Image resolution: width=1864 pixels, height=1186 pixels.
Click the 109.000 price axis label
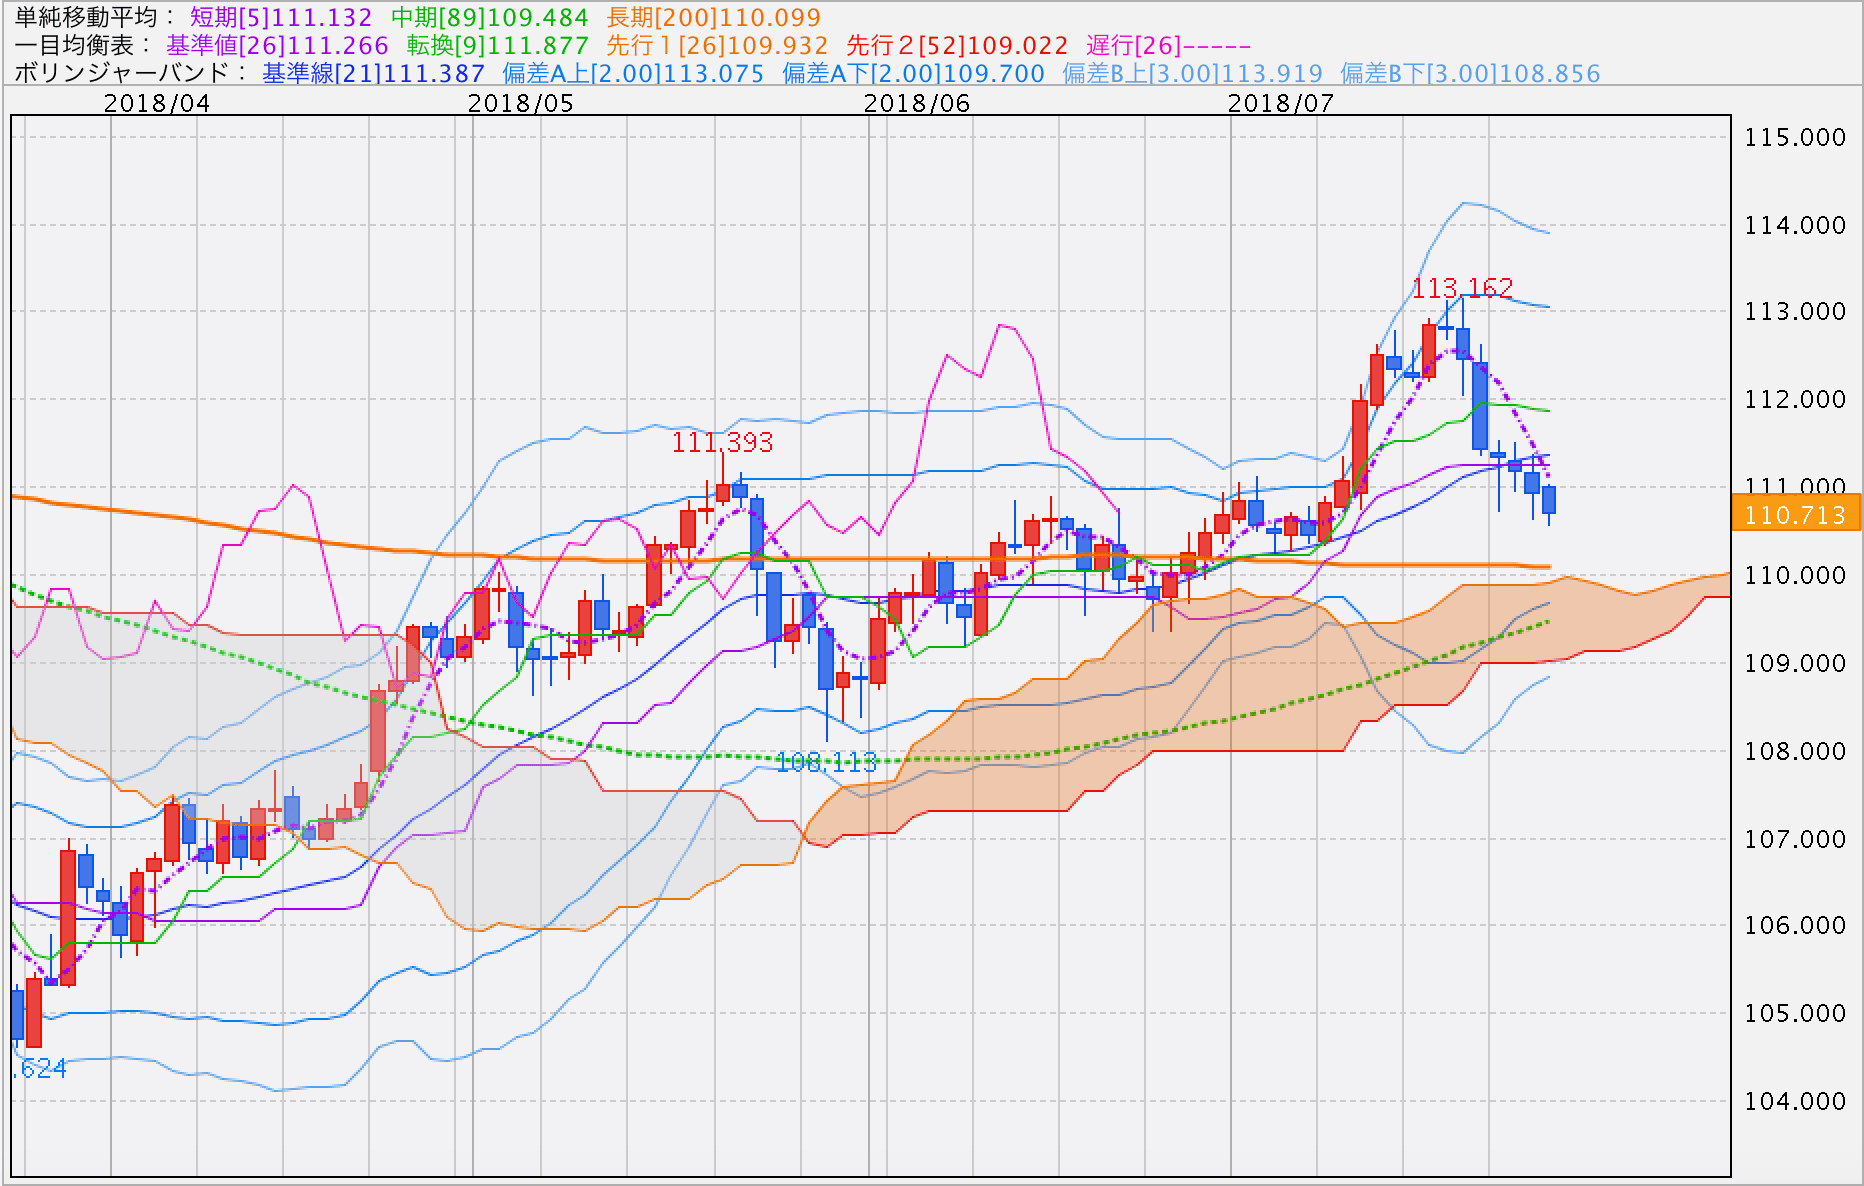[x=1795, y=664]
